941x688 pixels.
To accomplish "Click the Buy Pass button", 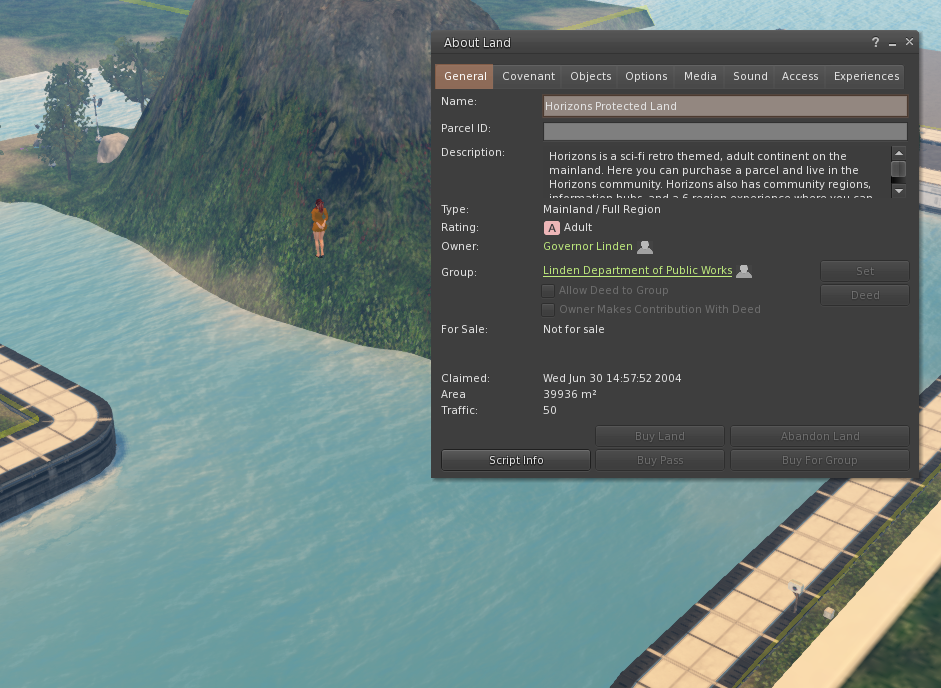I will [x=659, y=459].
